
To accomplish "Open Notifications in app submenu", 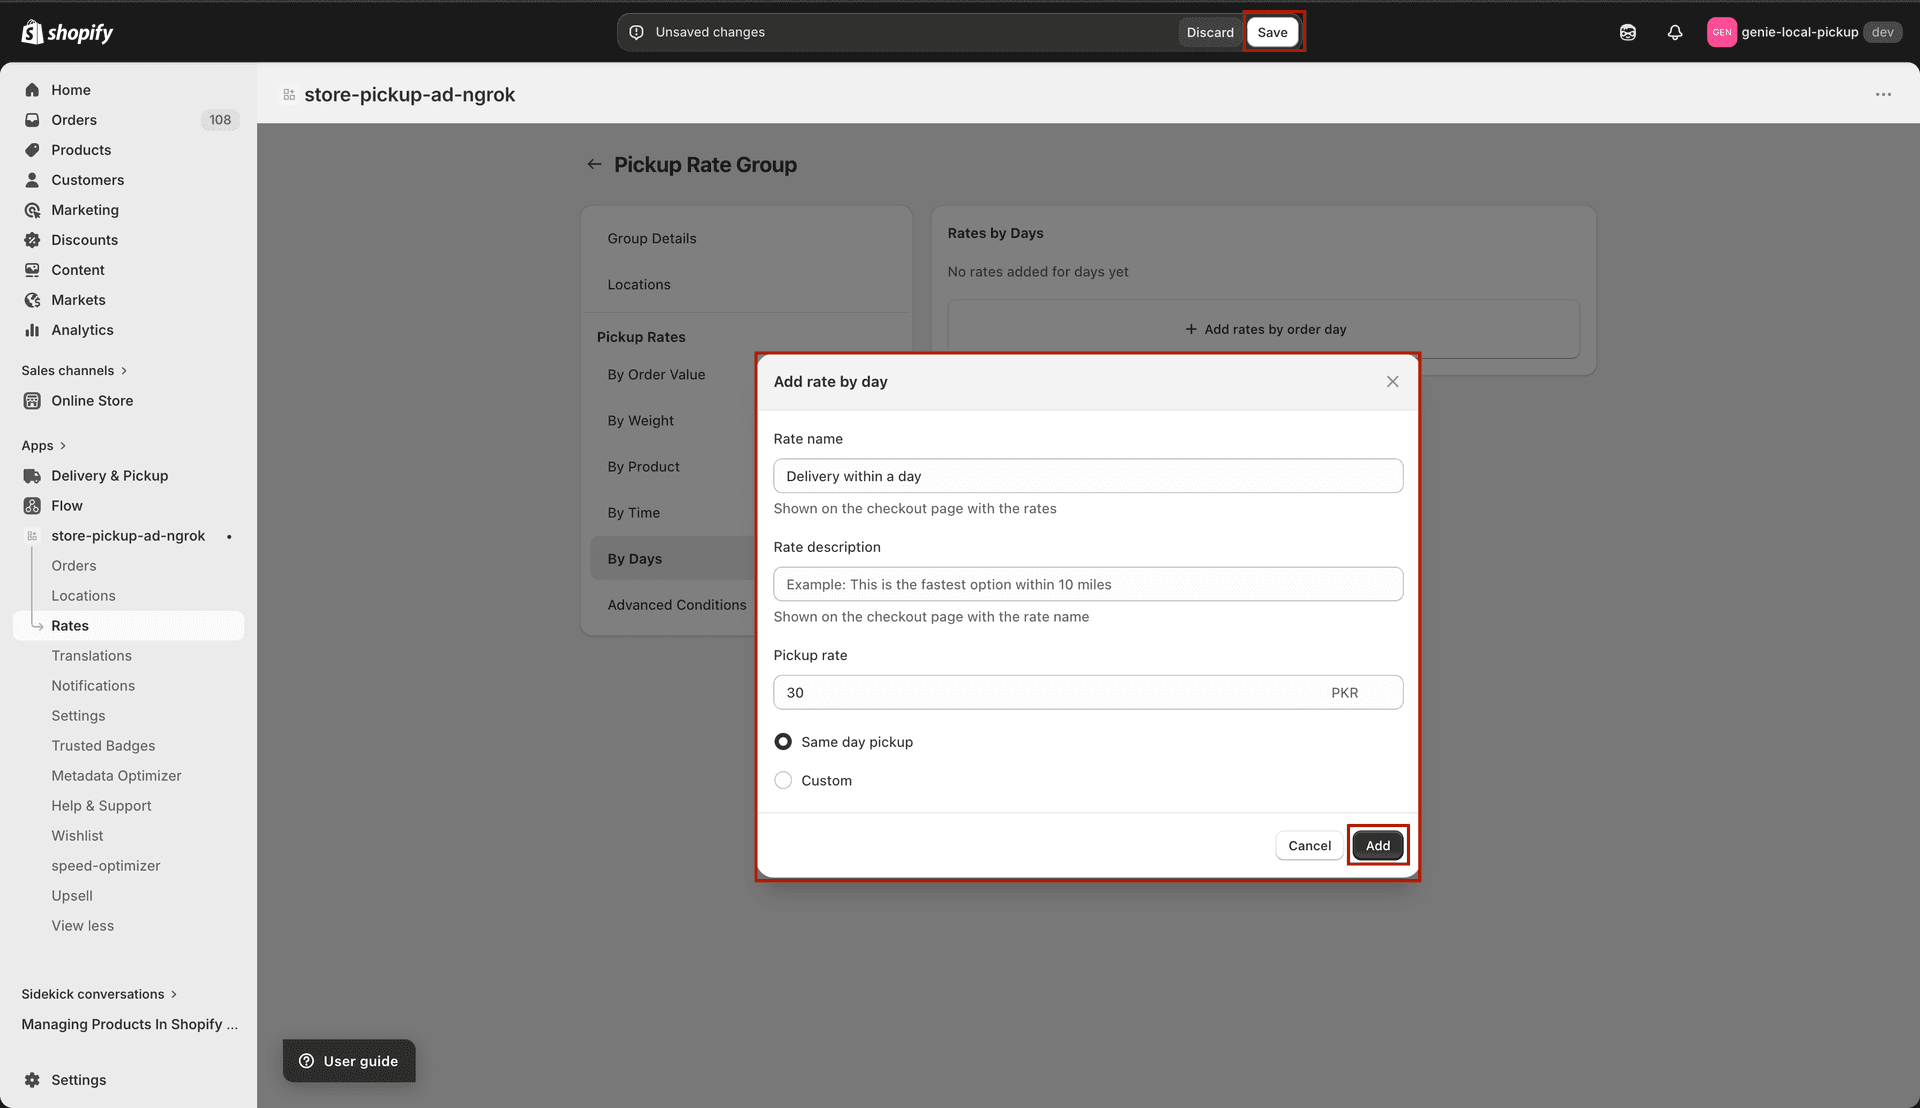I will point(93,686).
